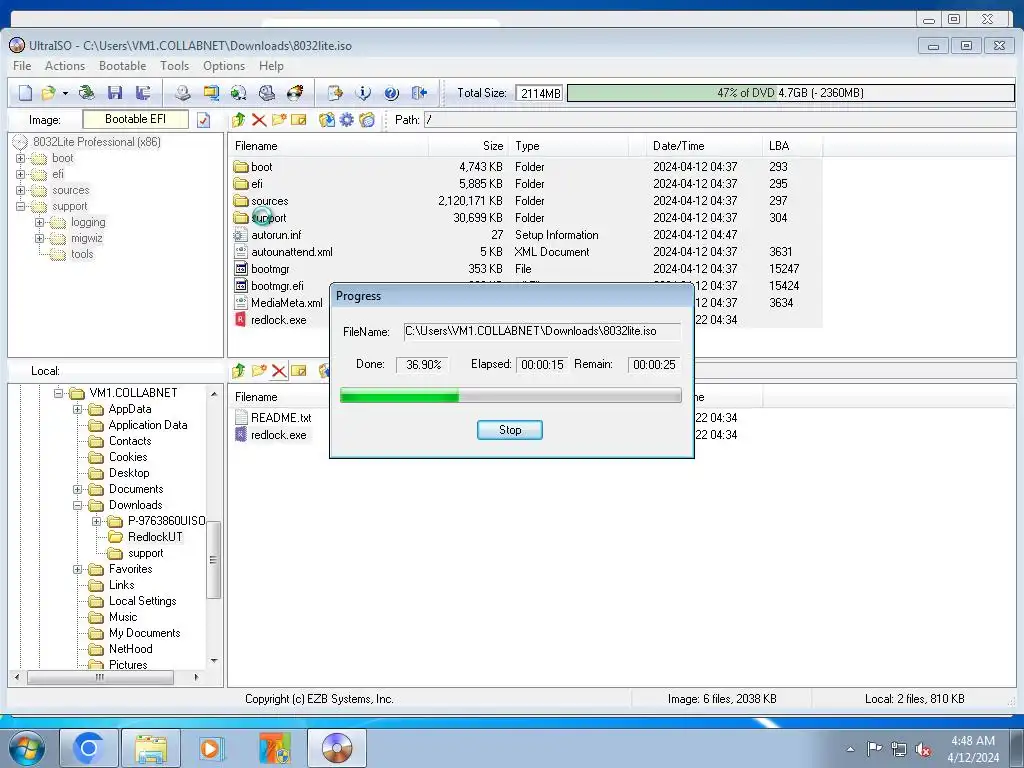Collapse VM1.COLLABNET in Local tree
Screen dimensions: 1024x768
pos(58,392)
